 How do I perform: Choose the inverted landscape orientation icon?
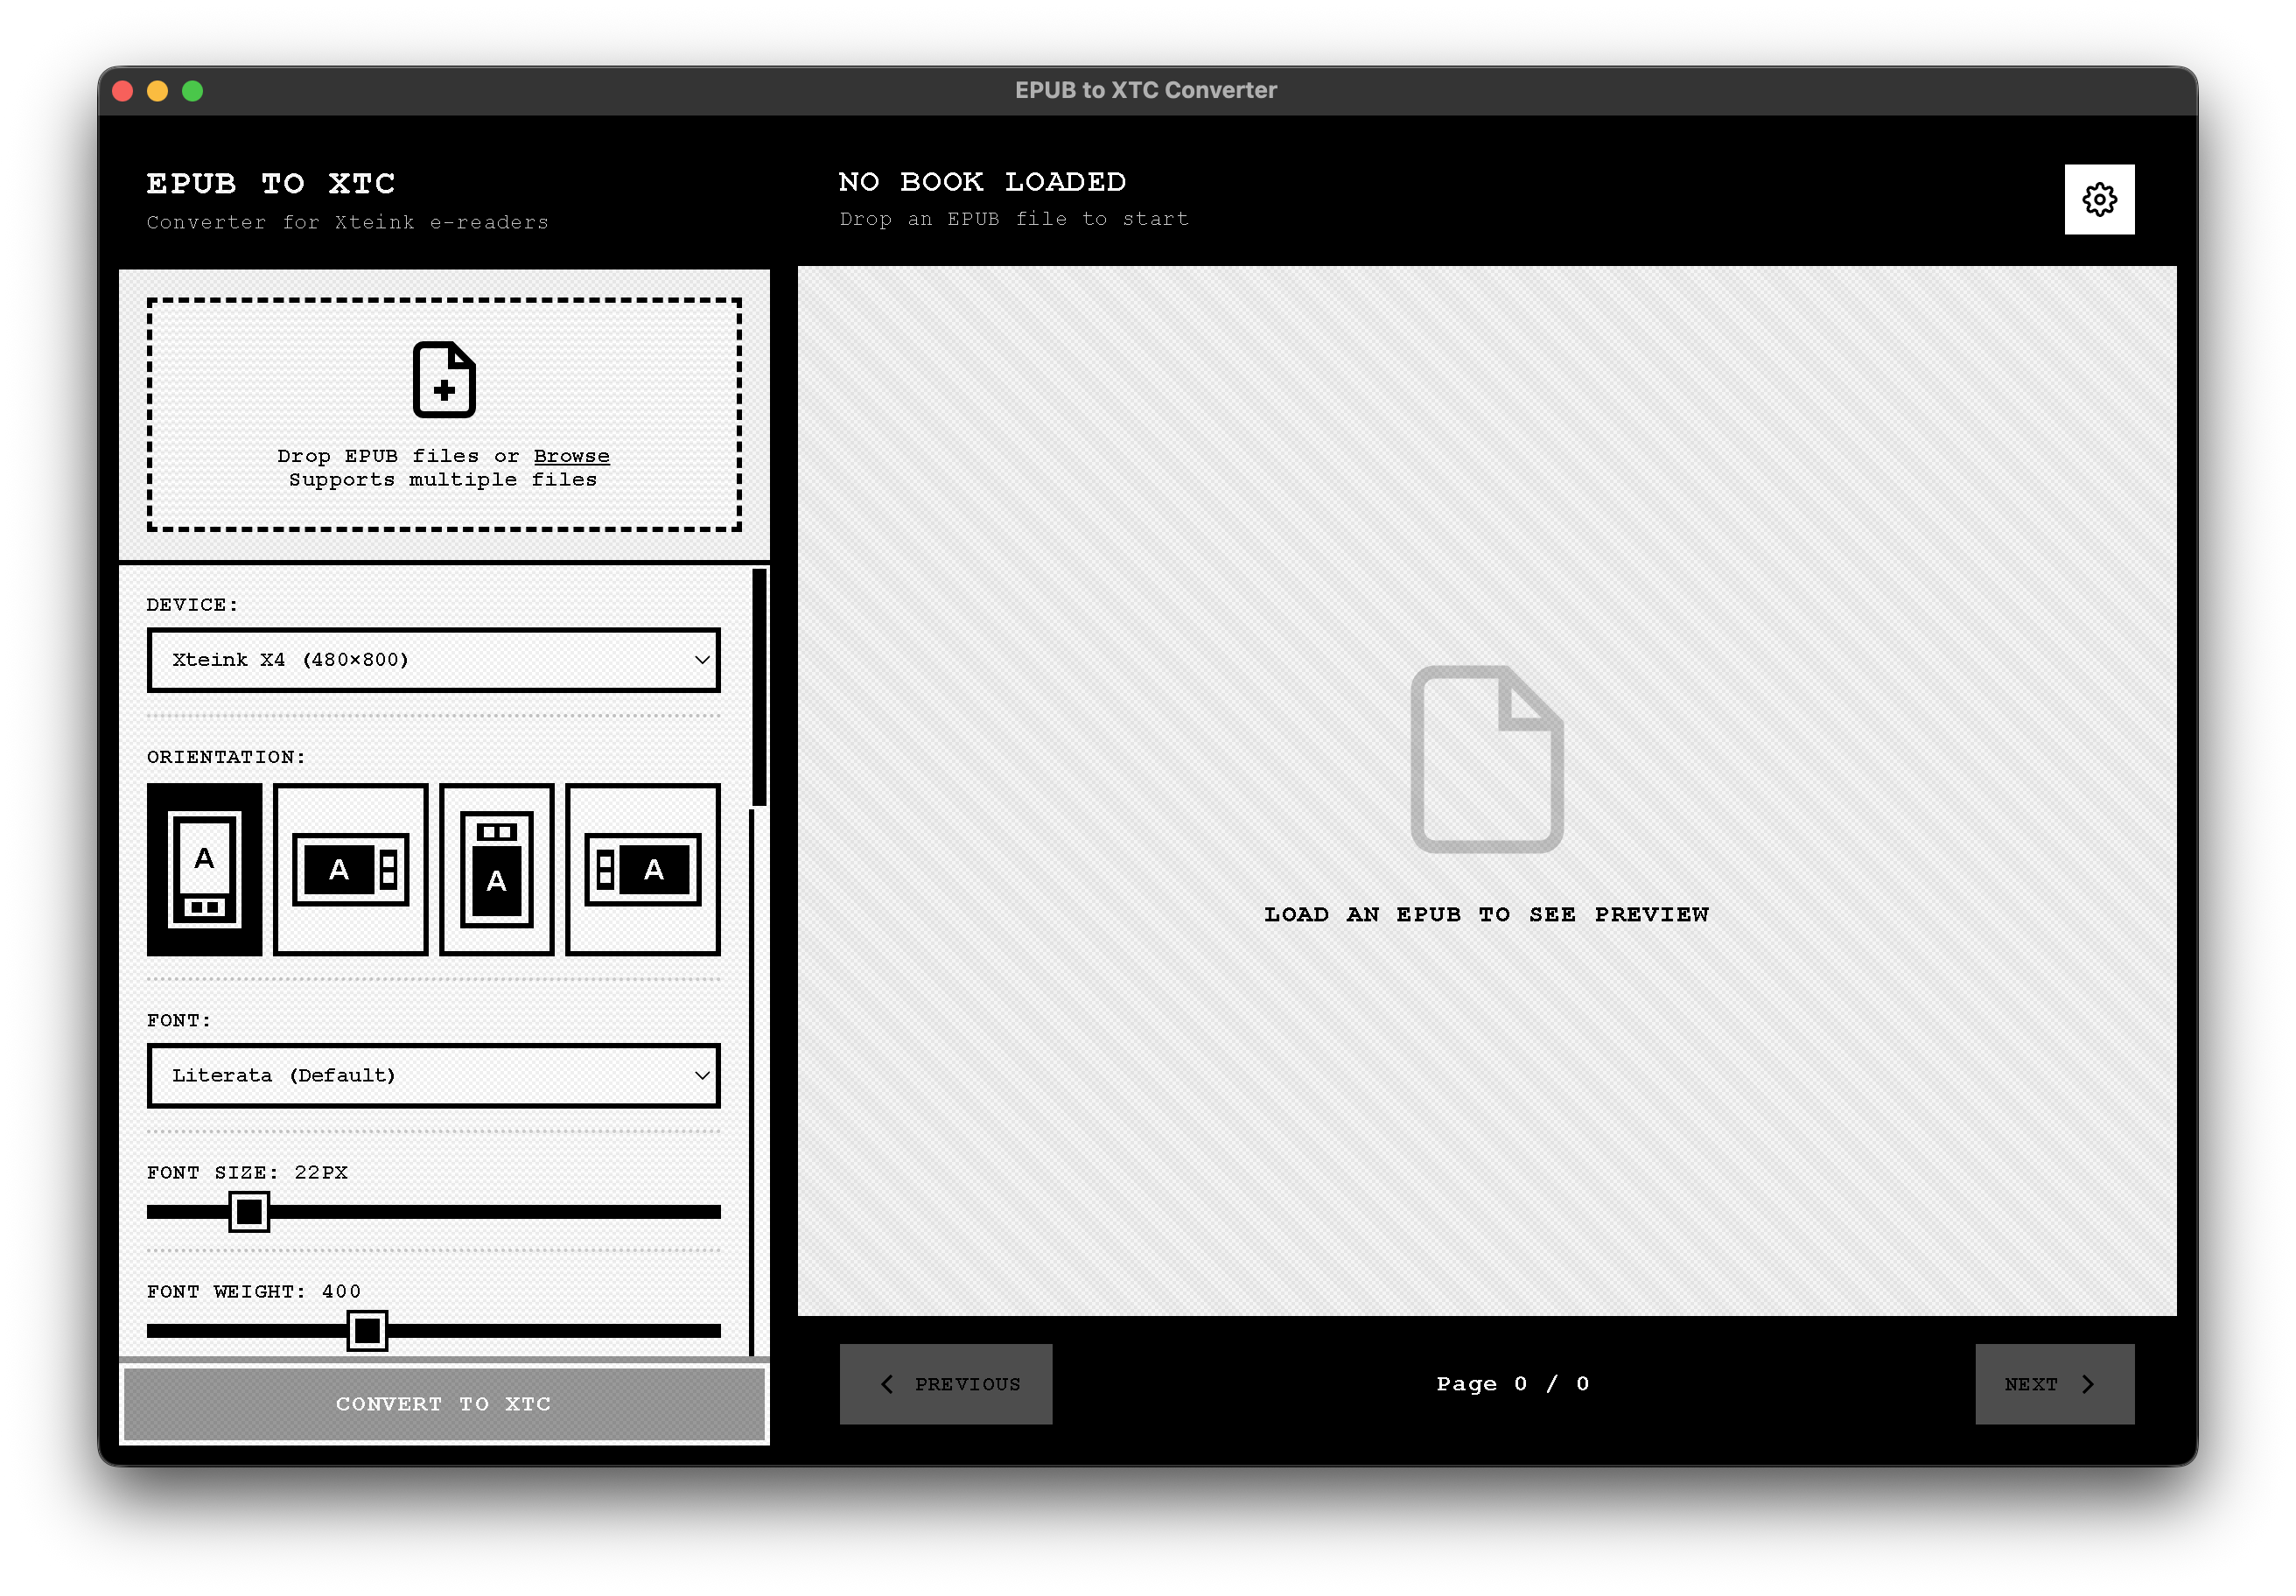pos(643,868)
